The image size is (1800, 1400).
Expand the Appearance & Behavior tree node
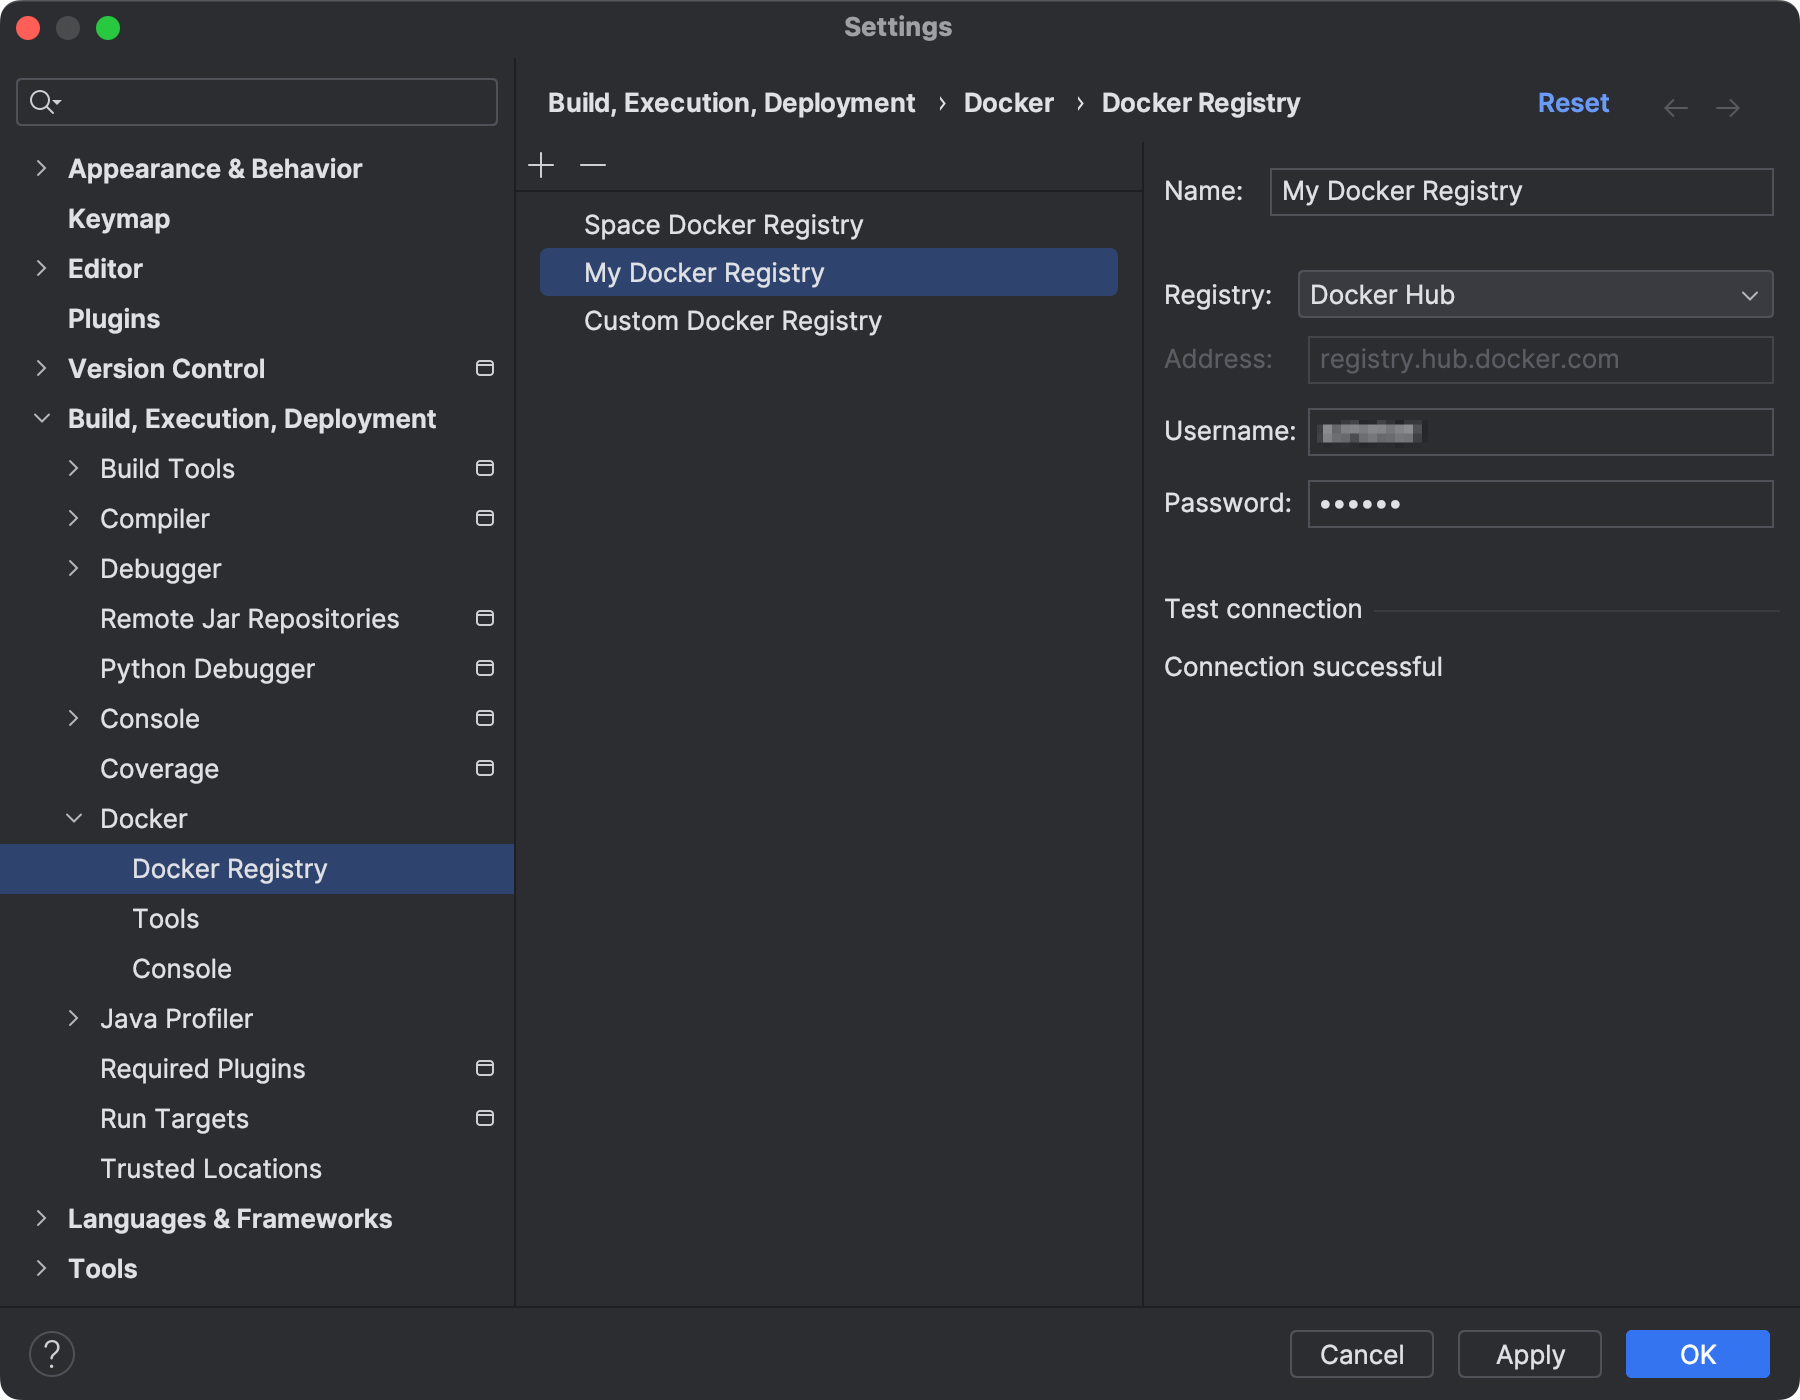[41, 168]
